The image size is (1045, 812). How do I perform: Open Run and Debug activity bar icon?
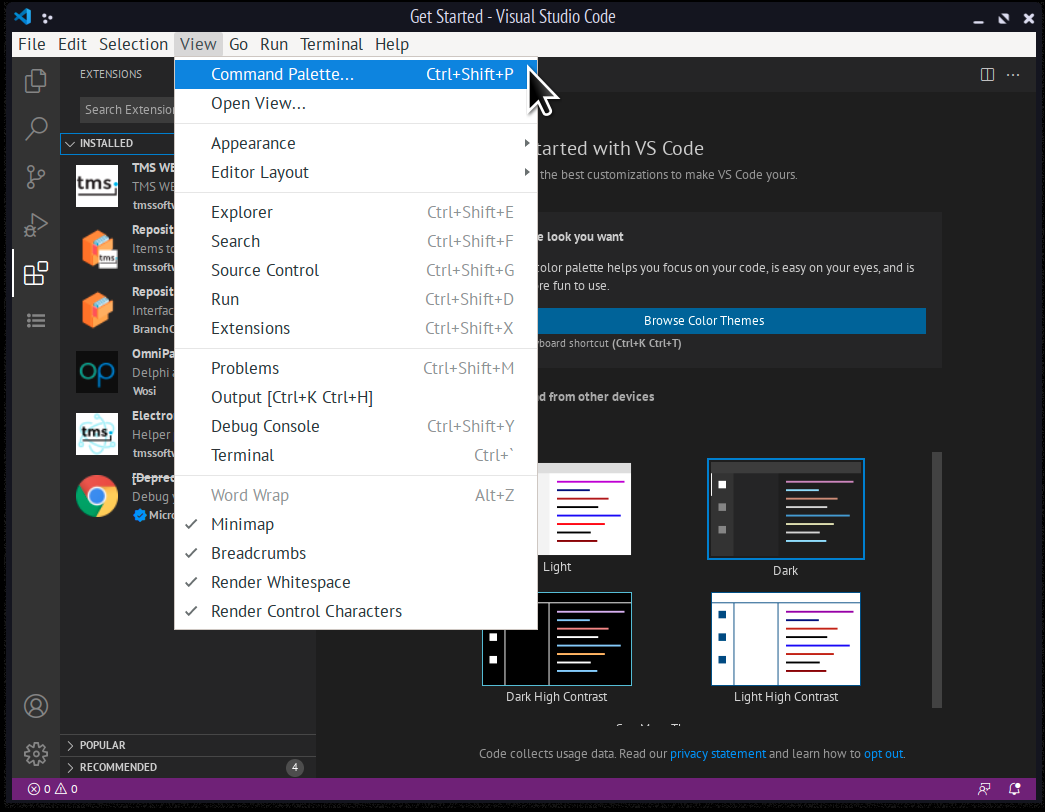pos(35,225)
